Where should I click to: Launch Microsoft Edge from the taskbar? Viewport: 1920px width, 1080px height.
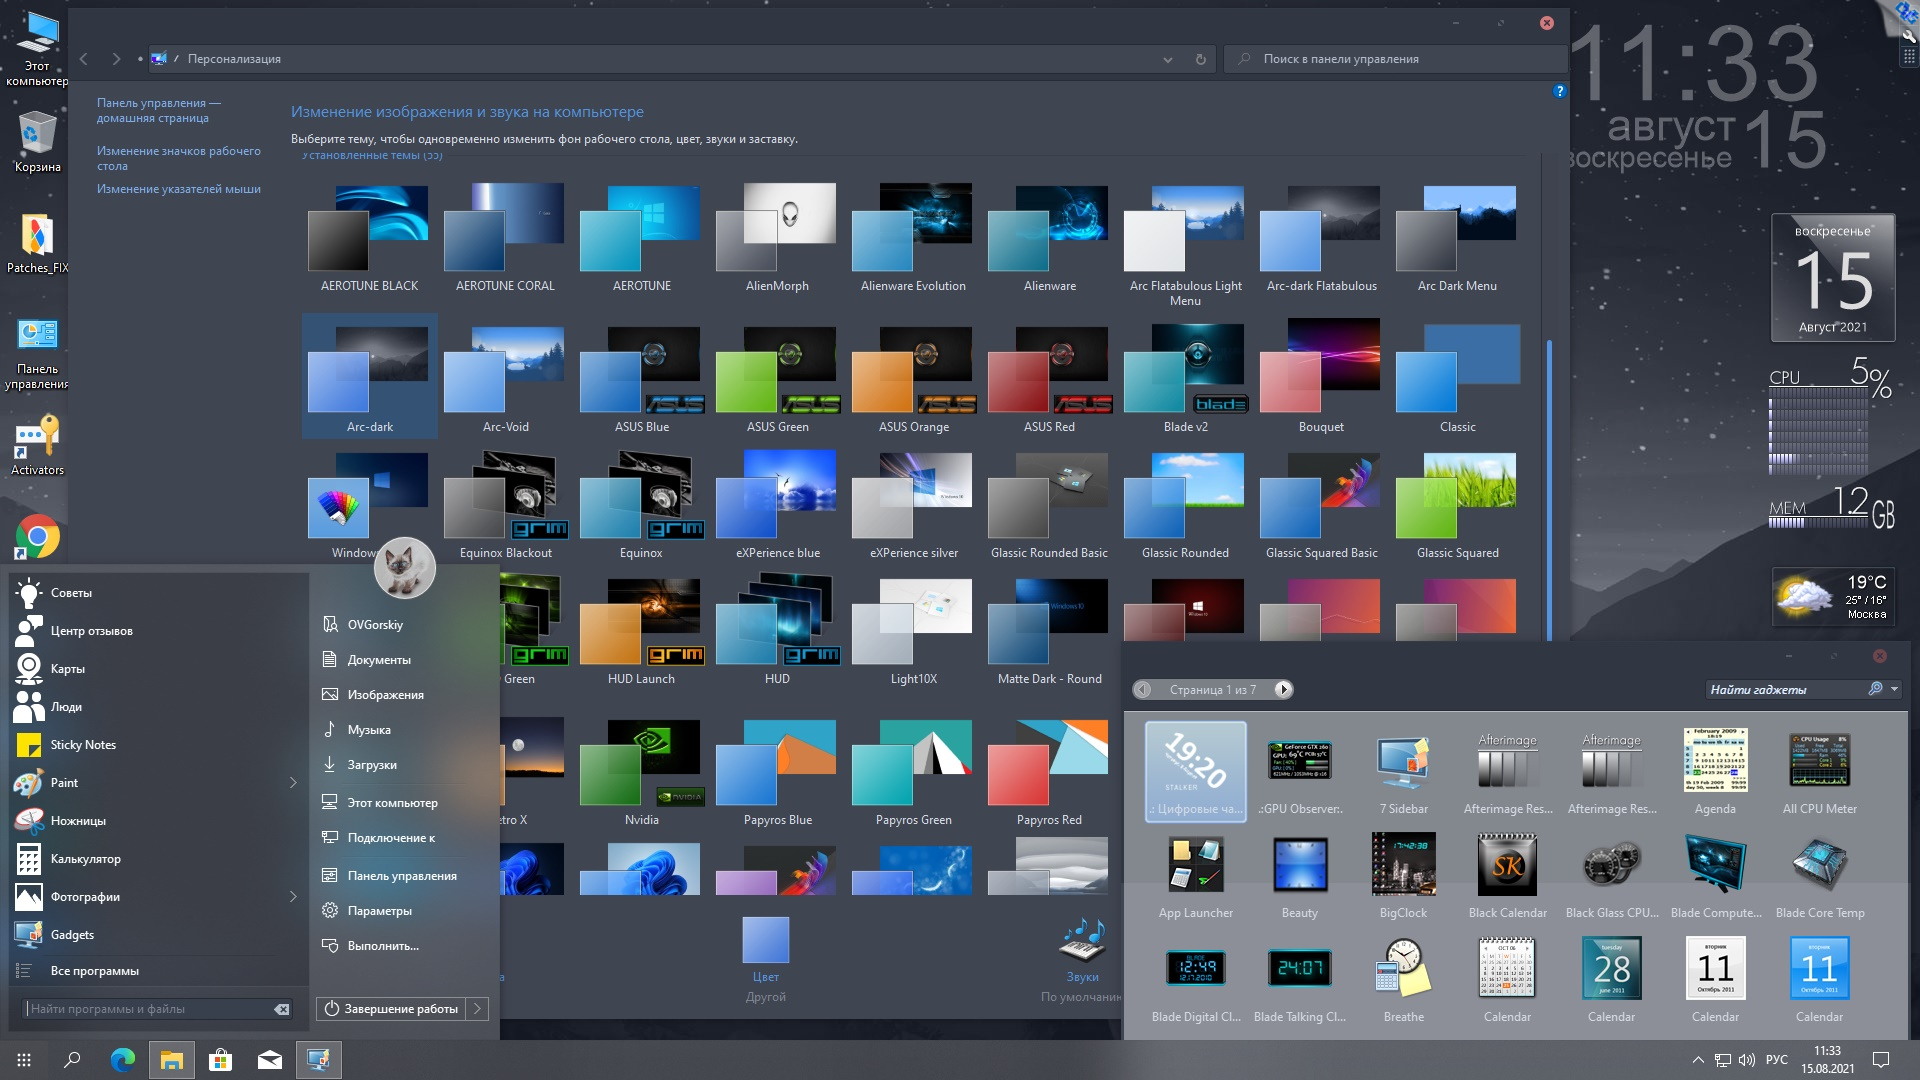[x=122, y=1060]
